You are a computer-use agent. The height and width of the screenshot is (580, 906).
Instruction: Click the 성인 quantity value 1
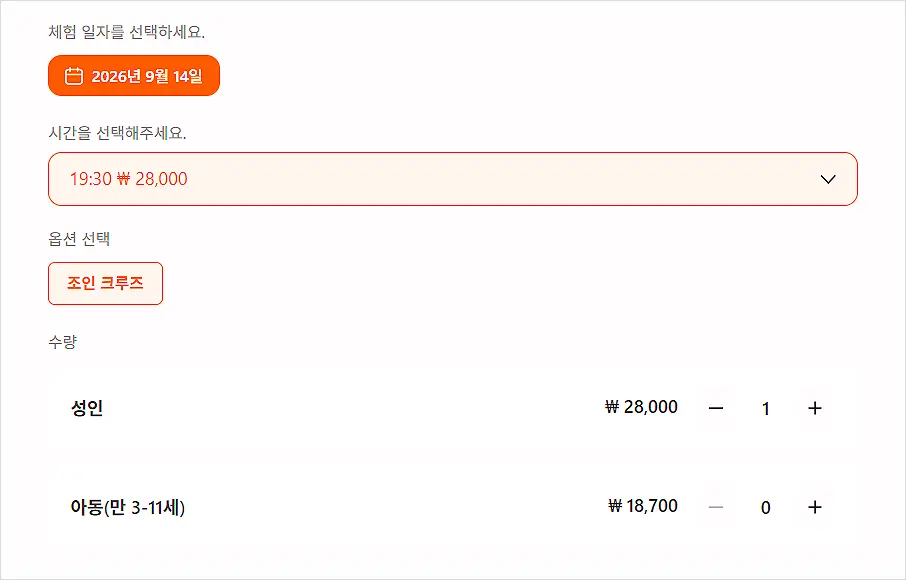pos(766,409)
